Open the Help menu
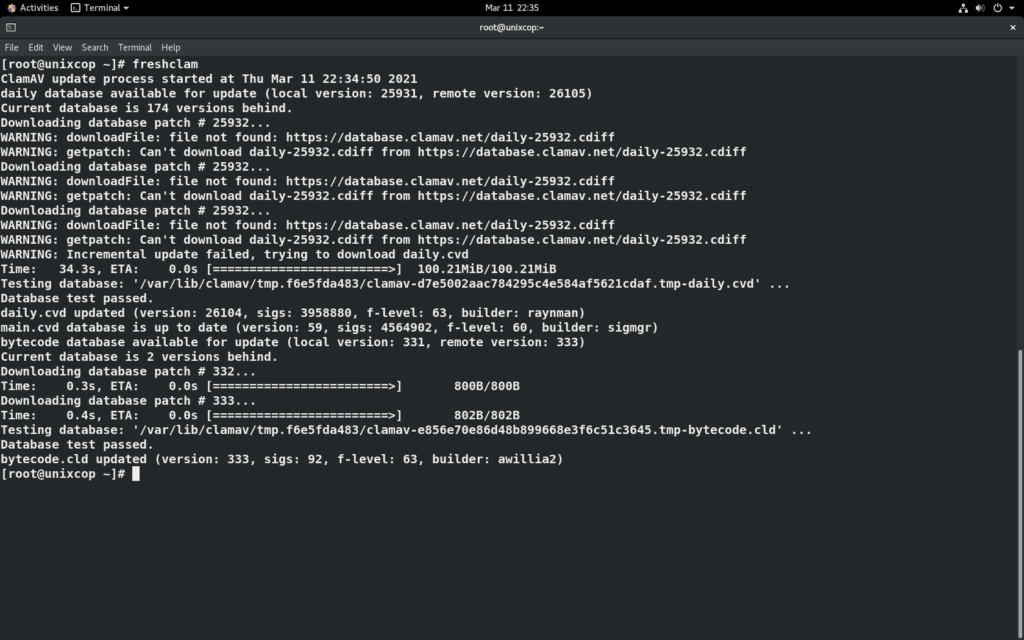Viewport: 1024px width, 640px height. tap(170, 48)
